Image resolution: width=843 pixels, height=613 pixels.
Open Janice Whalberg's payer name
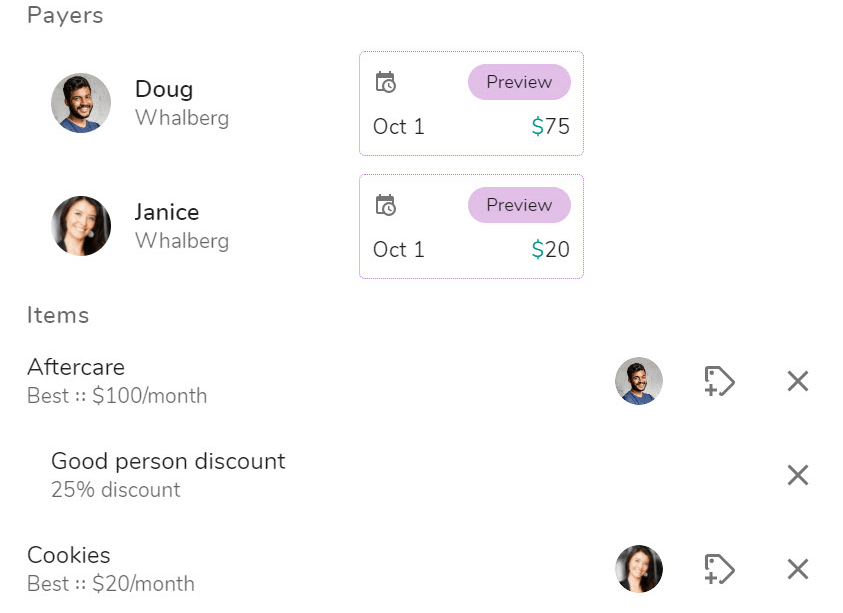point(167,213)
